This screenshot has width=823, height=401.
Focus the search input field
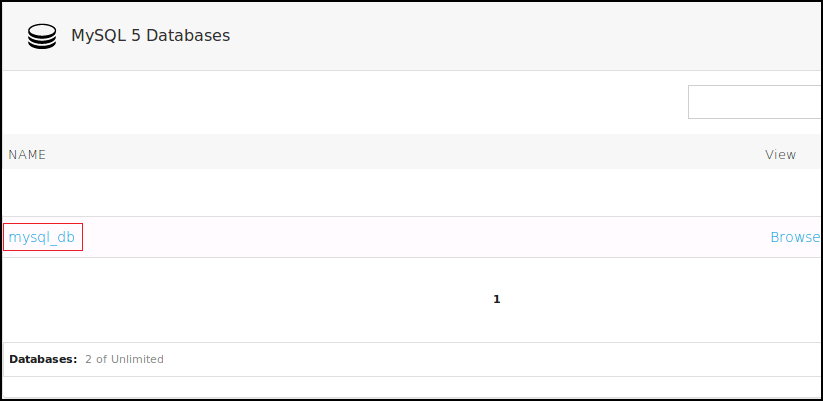(x=754, y=102)
